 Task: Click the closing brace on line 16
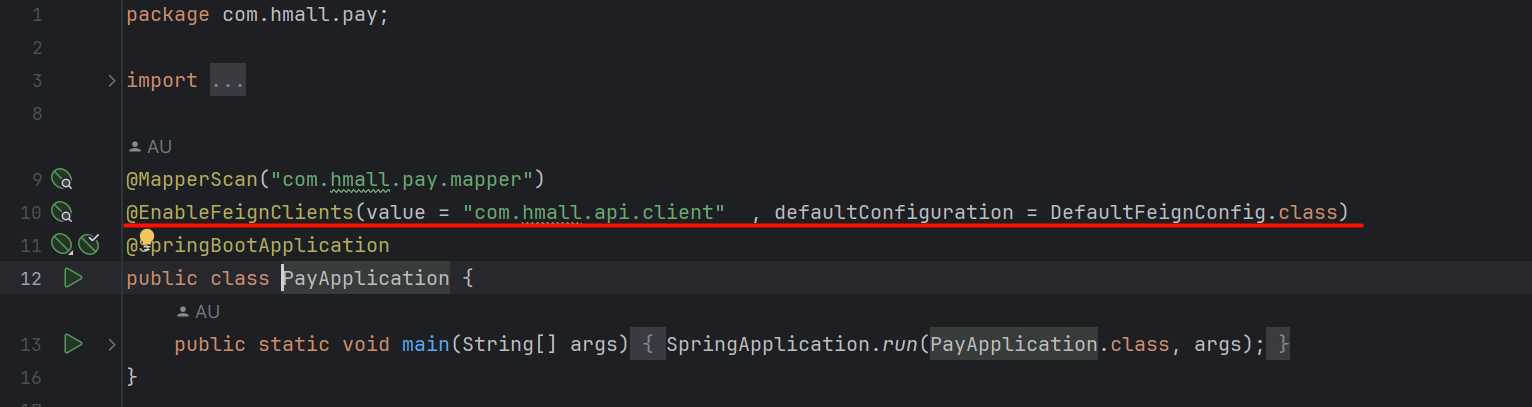pyautogui.click(x=132, y=377)
